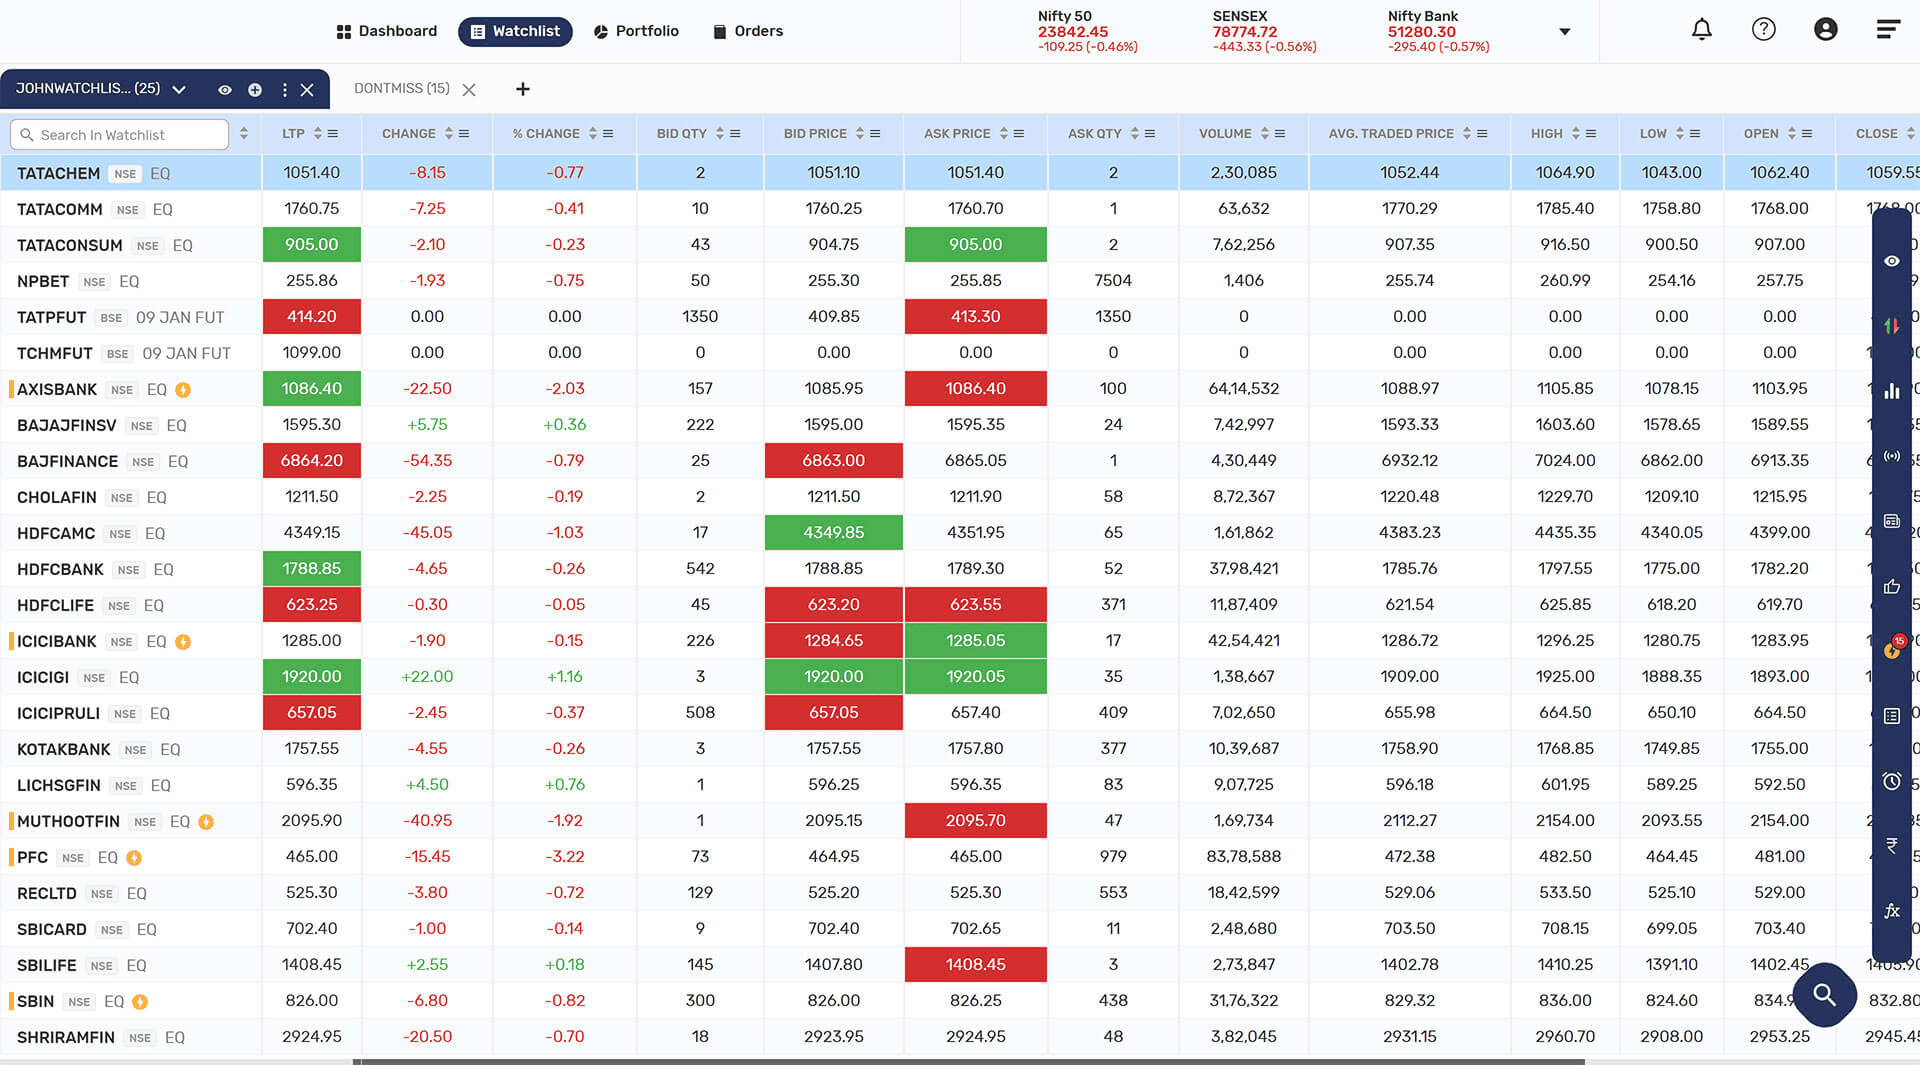Click the orange event badge beside PFC
This screenshot has width=1920, height=1065.
134,858
